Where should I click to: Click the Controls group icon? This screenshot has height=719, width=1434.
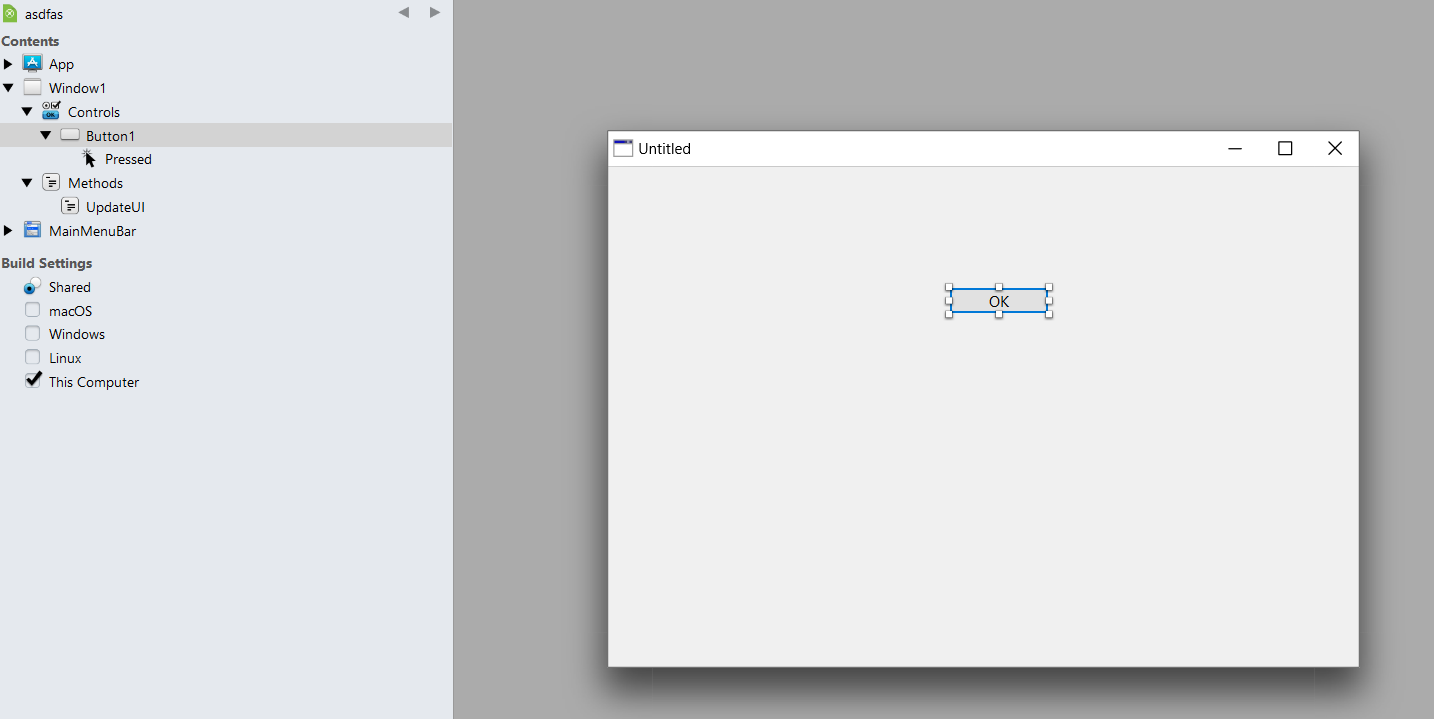point(51,111)
